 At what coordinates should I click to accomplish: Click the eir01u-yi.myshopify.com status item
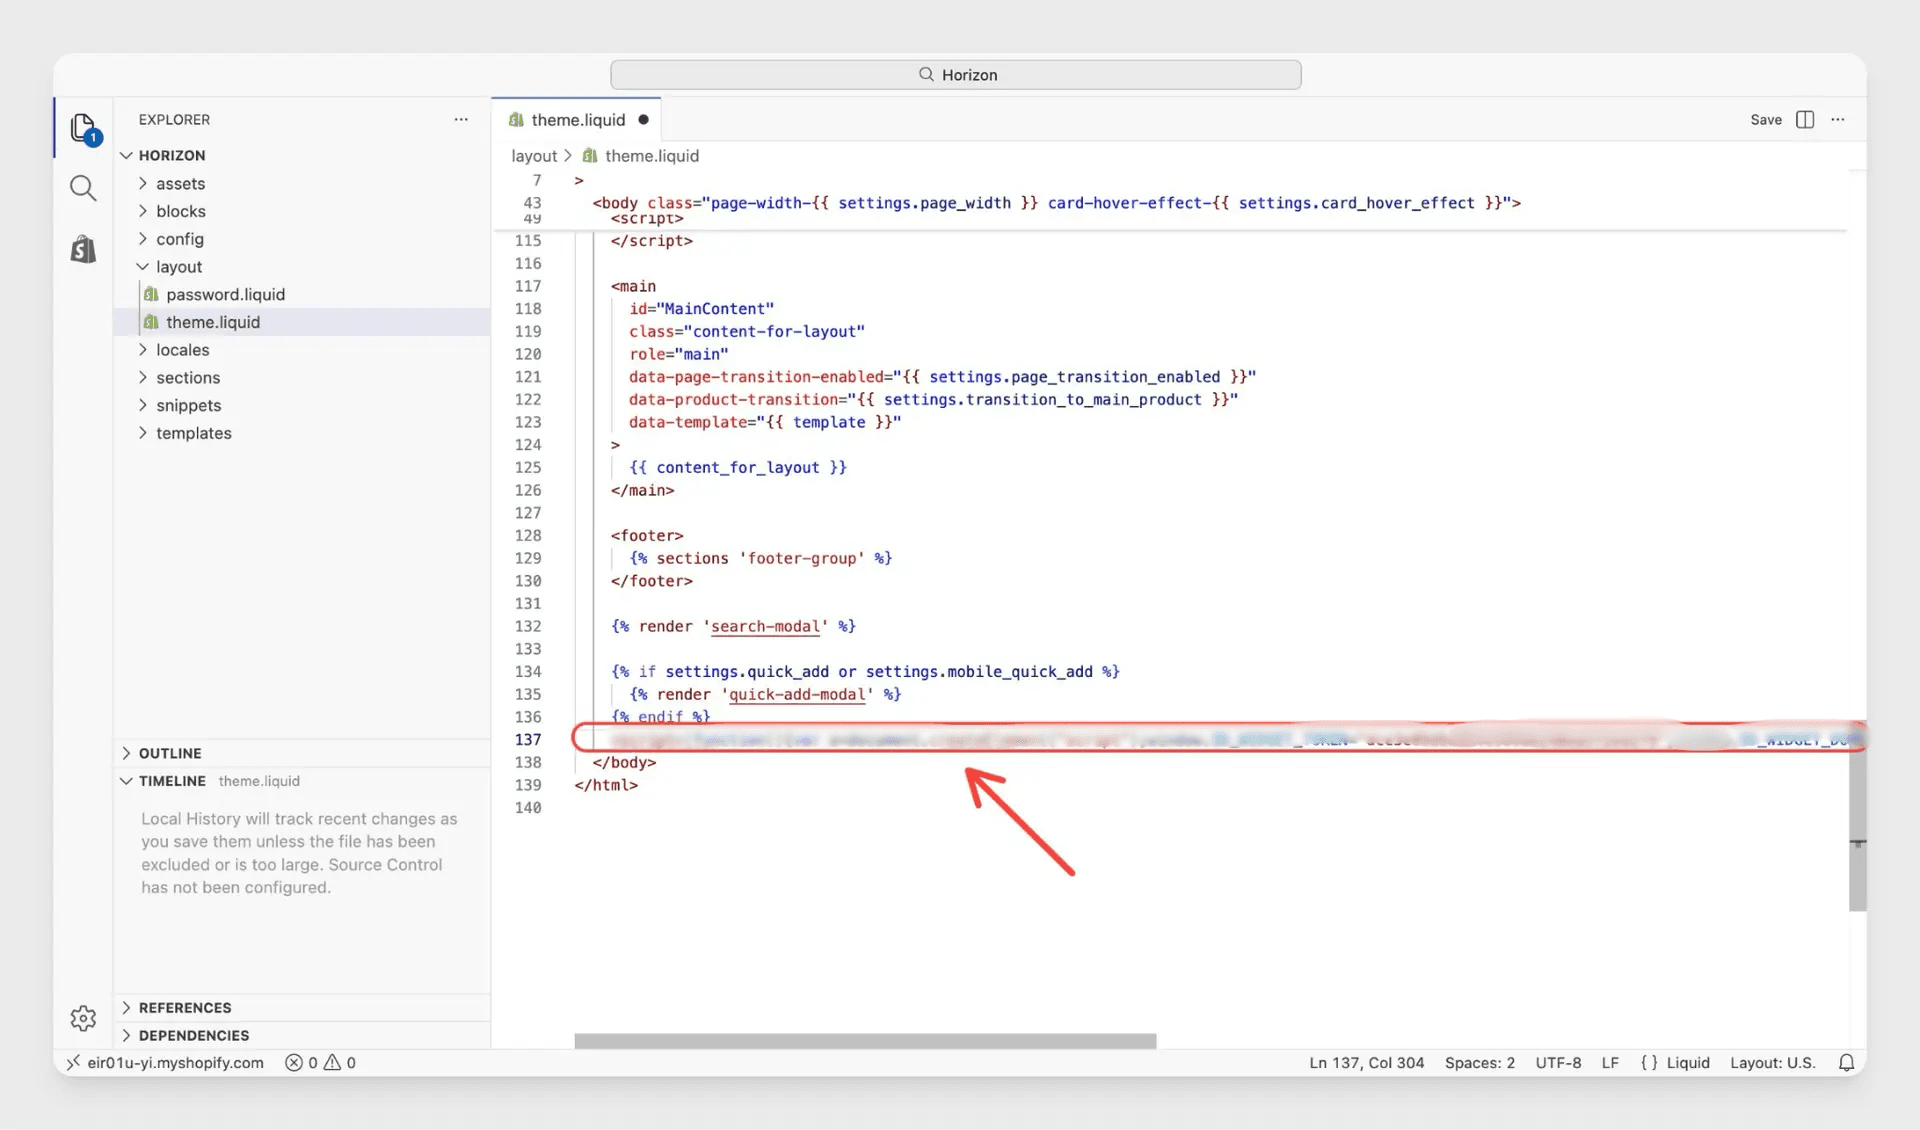coord(175,1063)
